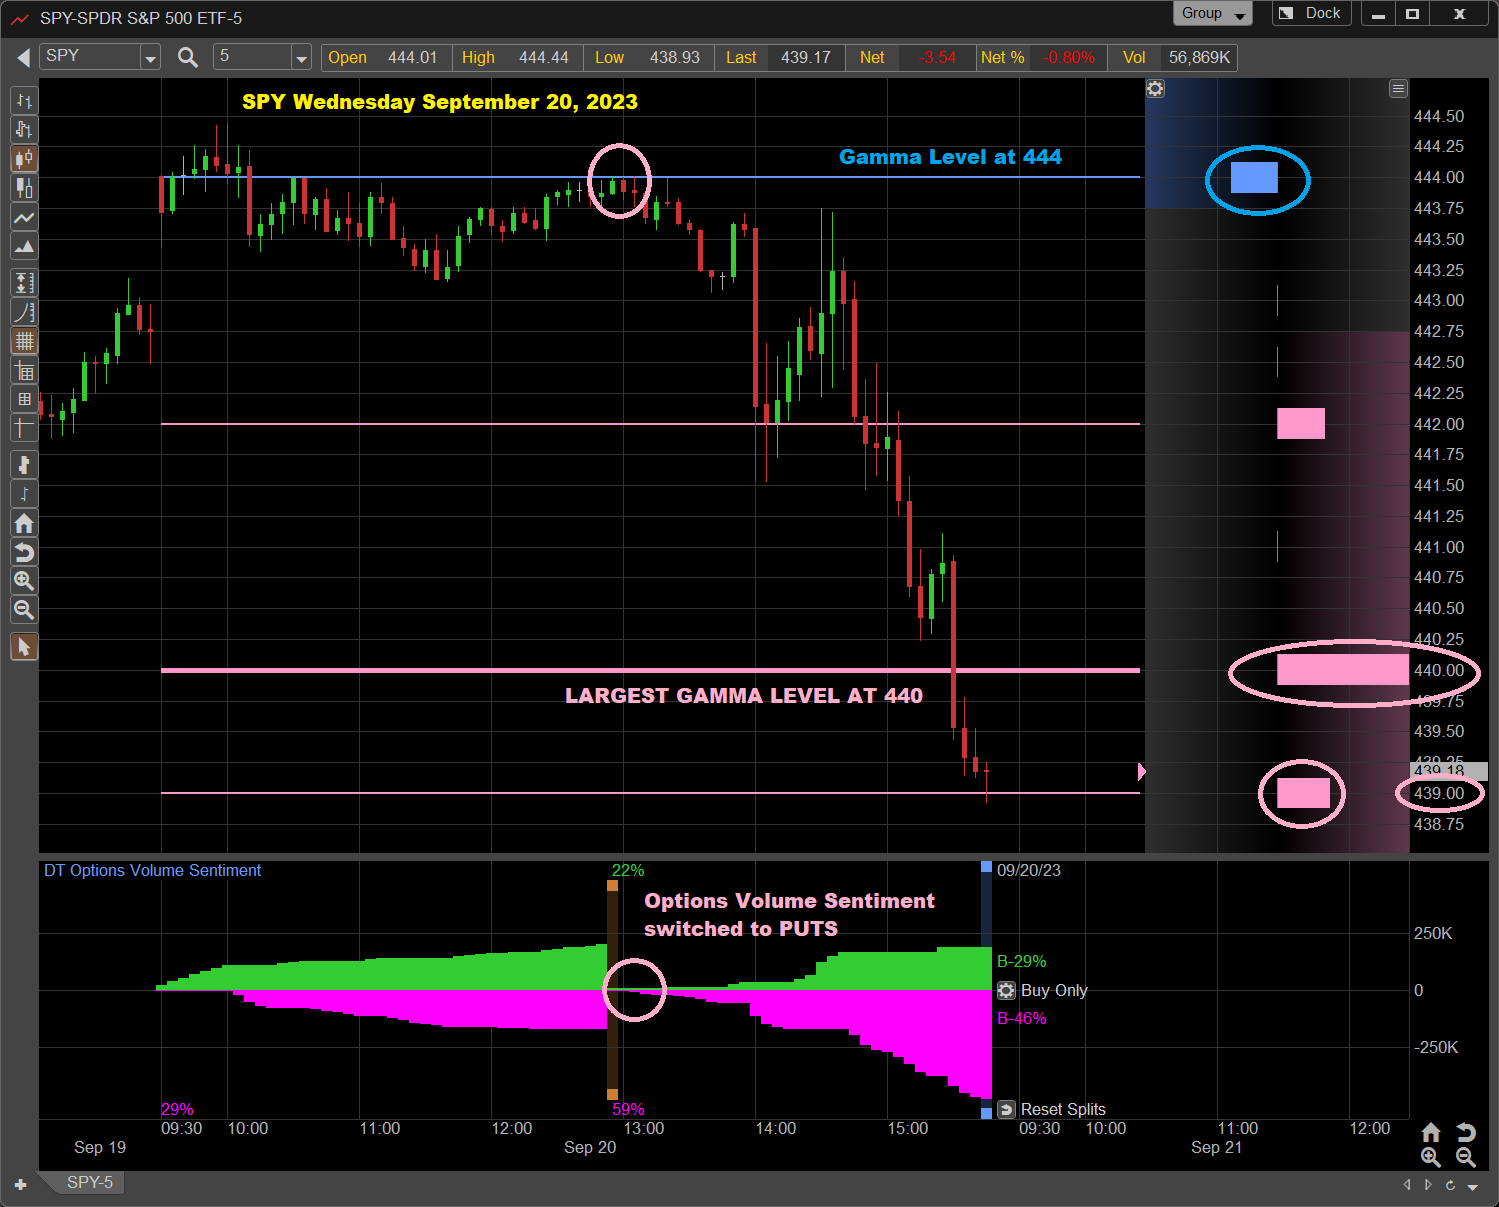Click the Dock button in title bar
The width and height of the screenshot is (1499, 1207).
(1312, 14)
